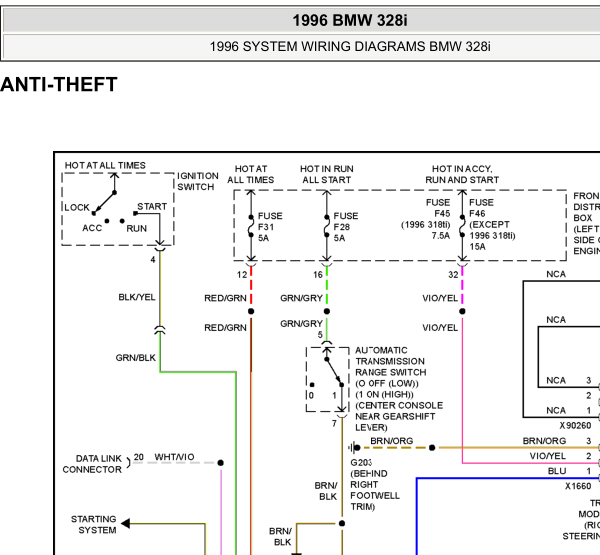
Task: Click the fuse symbol beside the F31 label
Action: point(251,226)
